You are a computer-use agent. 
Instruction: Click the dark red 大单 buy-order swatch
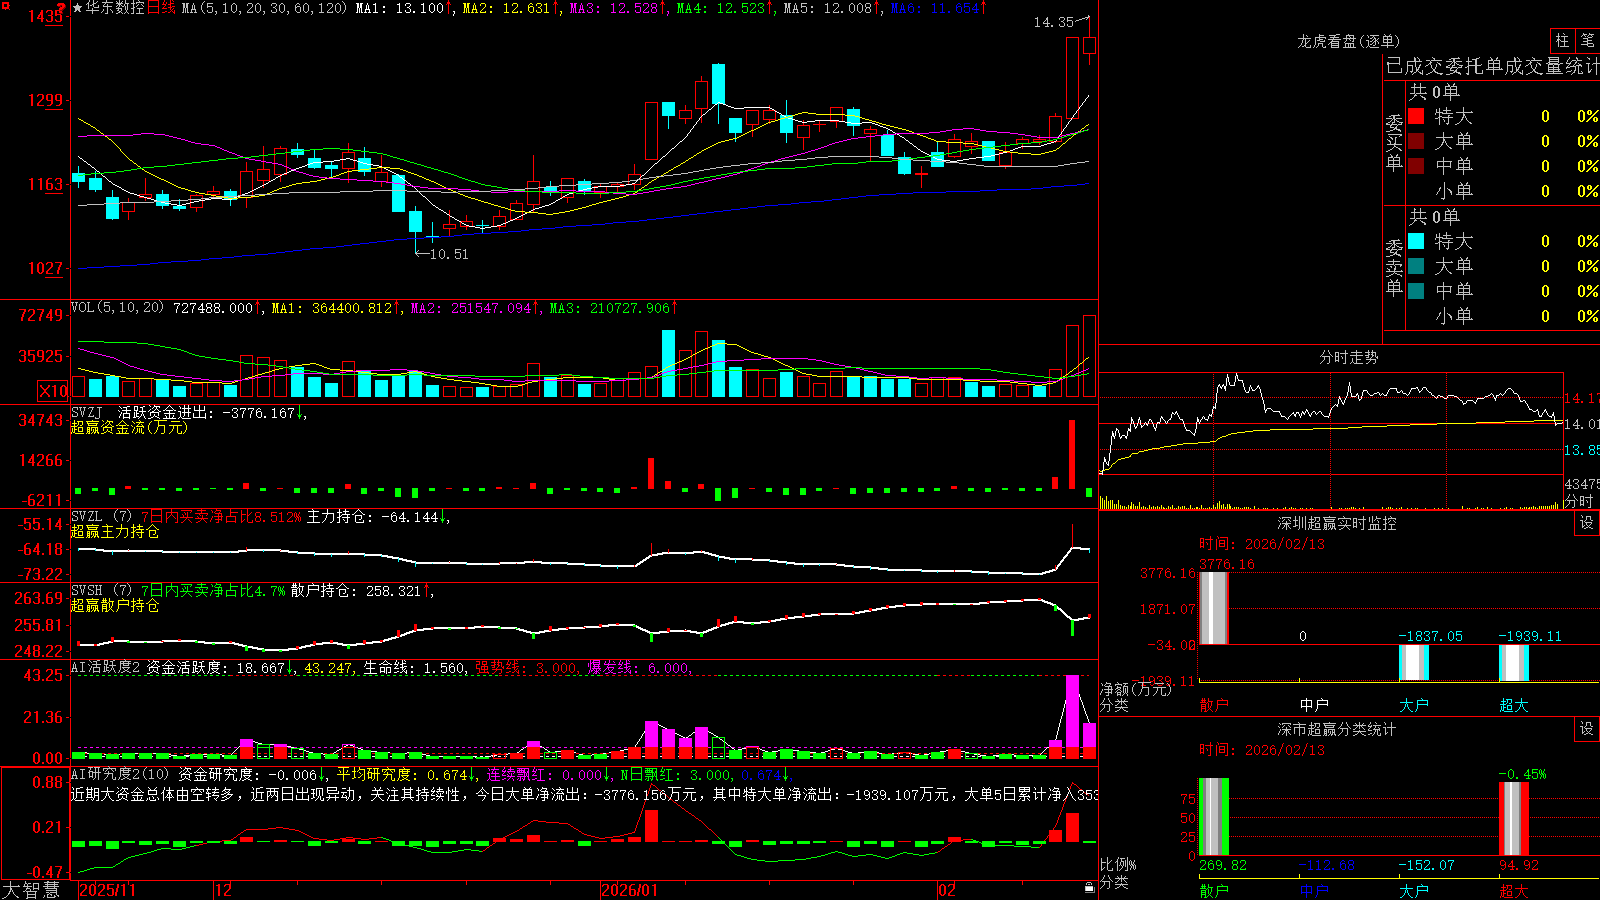[1416, 141]
